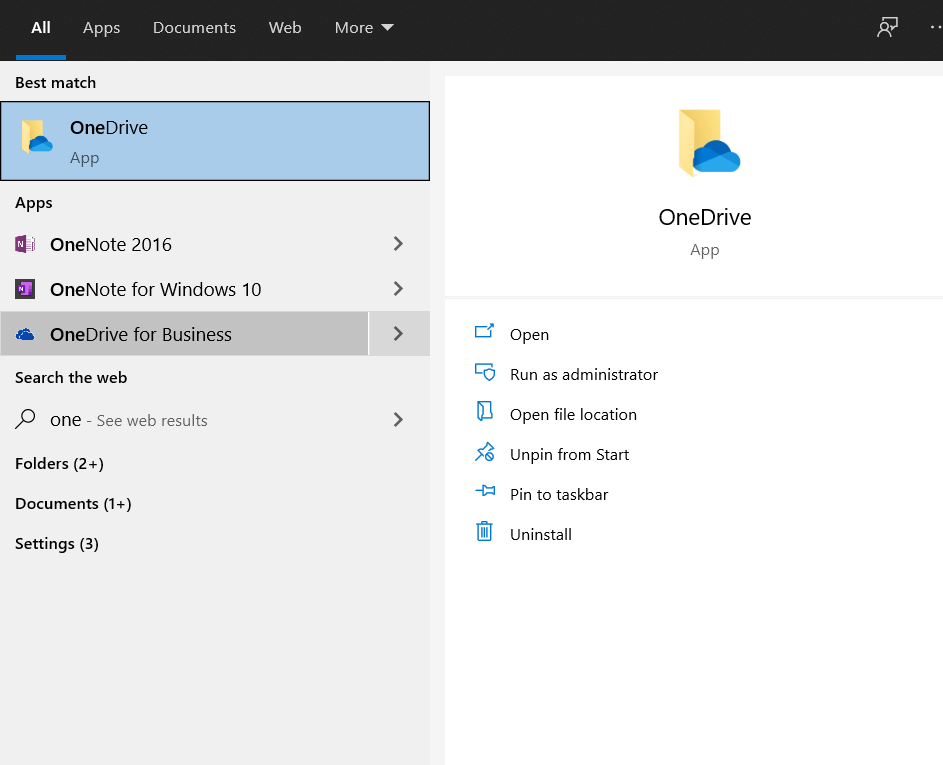Open the feedback icon in top bar

(x=887, y=28)
